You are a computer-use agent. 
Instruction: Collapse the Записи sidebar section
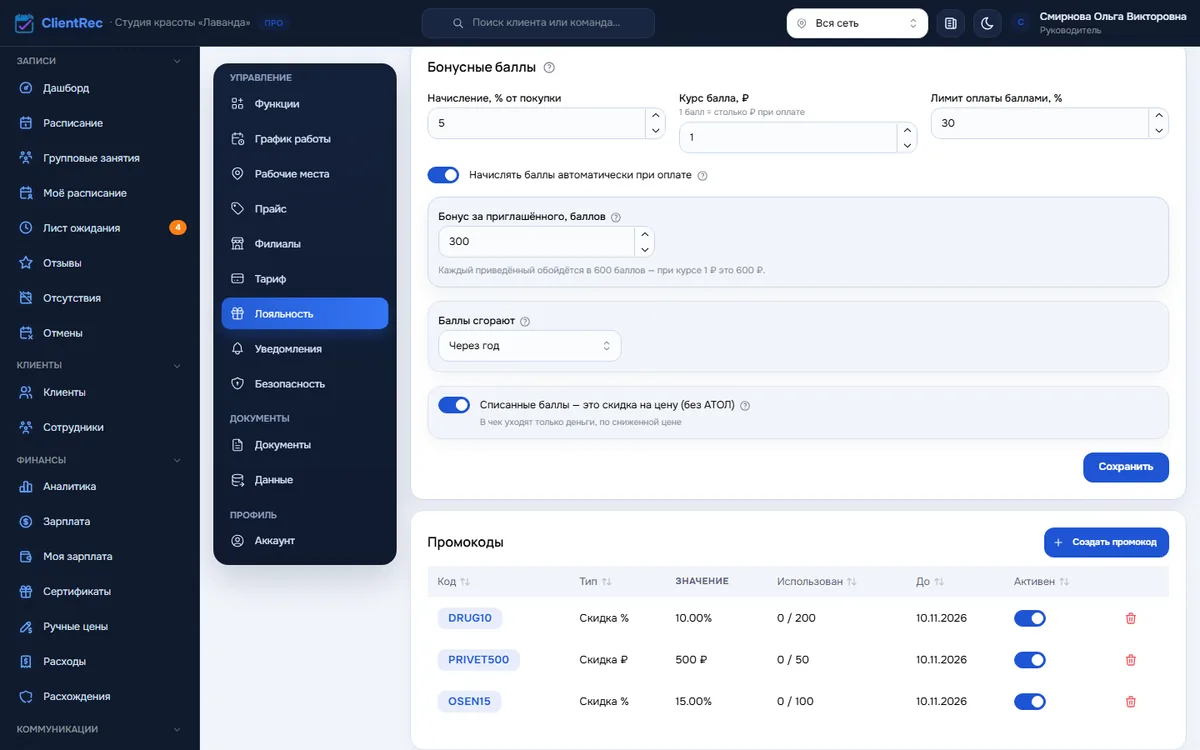(x=177, y=61)
